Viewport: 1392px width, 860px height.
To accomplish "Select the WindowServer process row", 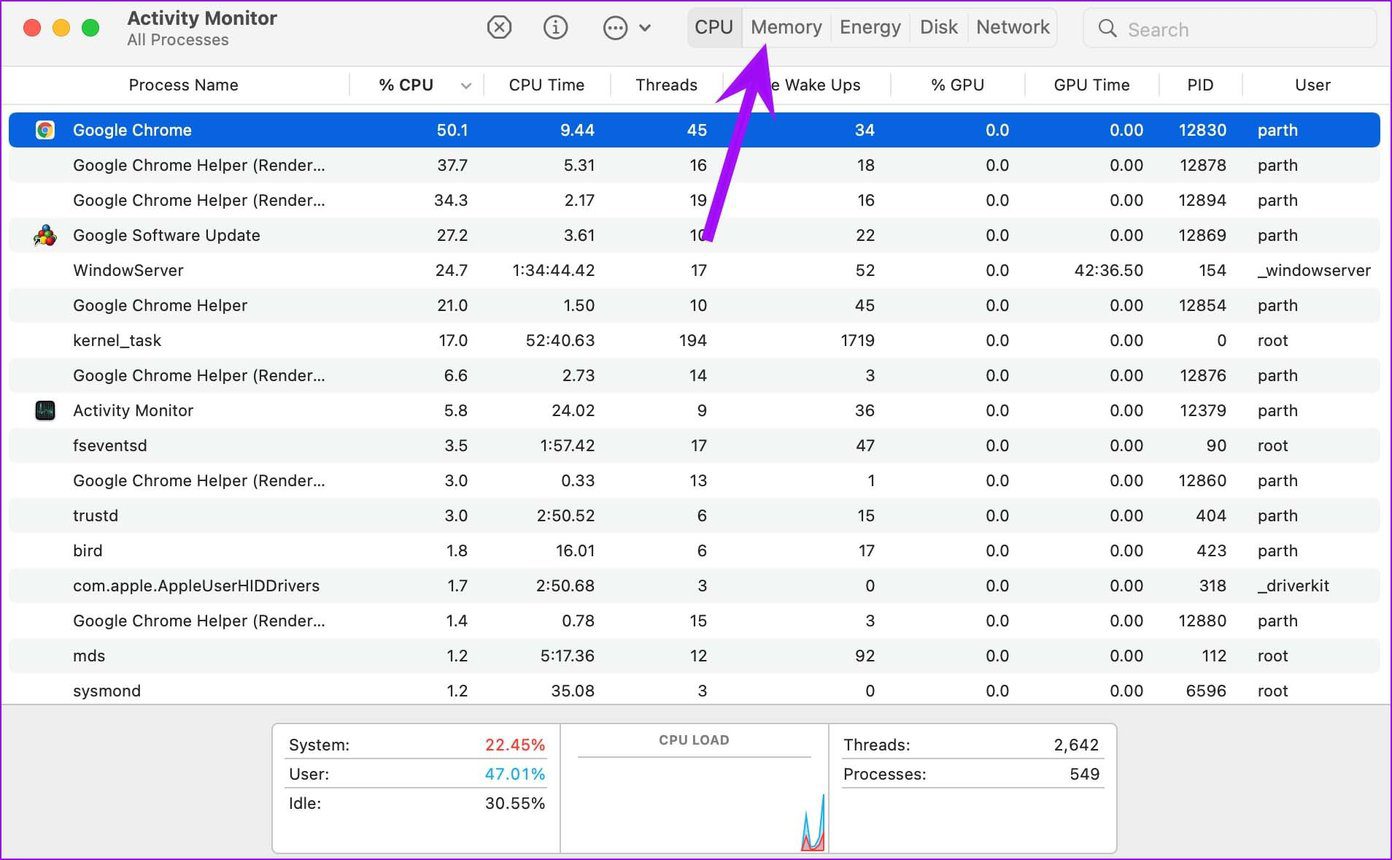I will 695,270.
